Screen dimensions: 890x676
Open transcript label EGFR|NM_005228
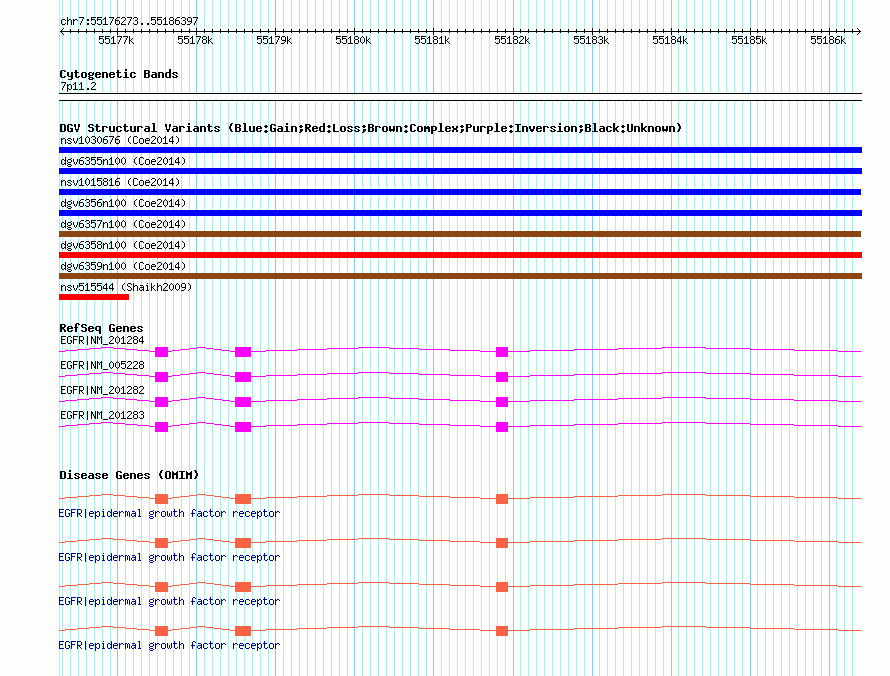click(x=102, y=366)
